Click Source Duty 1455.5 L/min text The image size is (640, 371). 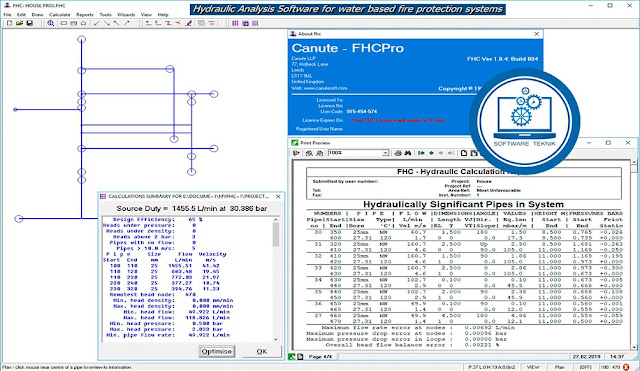tap(192, 209)
